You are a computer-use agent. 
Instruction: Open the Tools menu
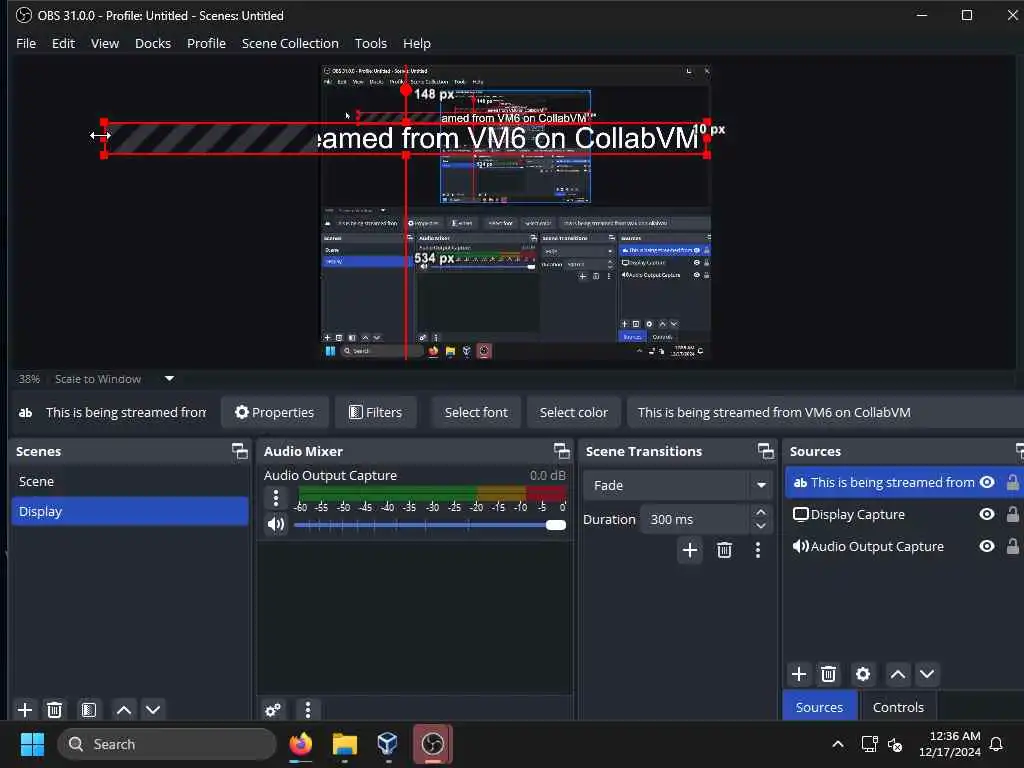point(370,43)
